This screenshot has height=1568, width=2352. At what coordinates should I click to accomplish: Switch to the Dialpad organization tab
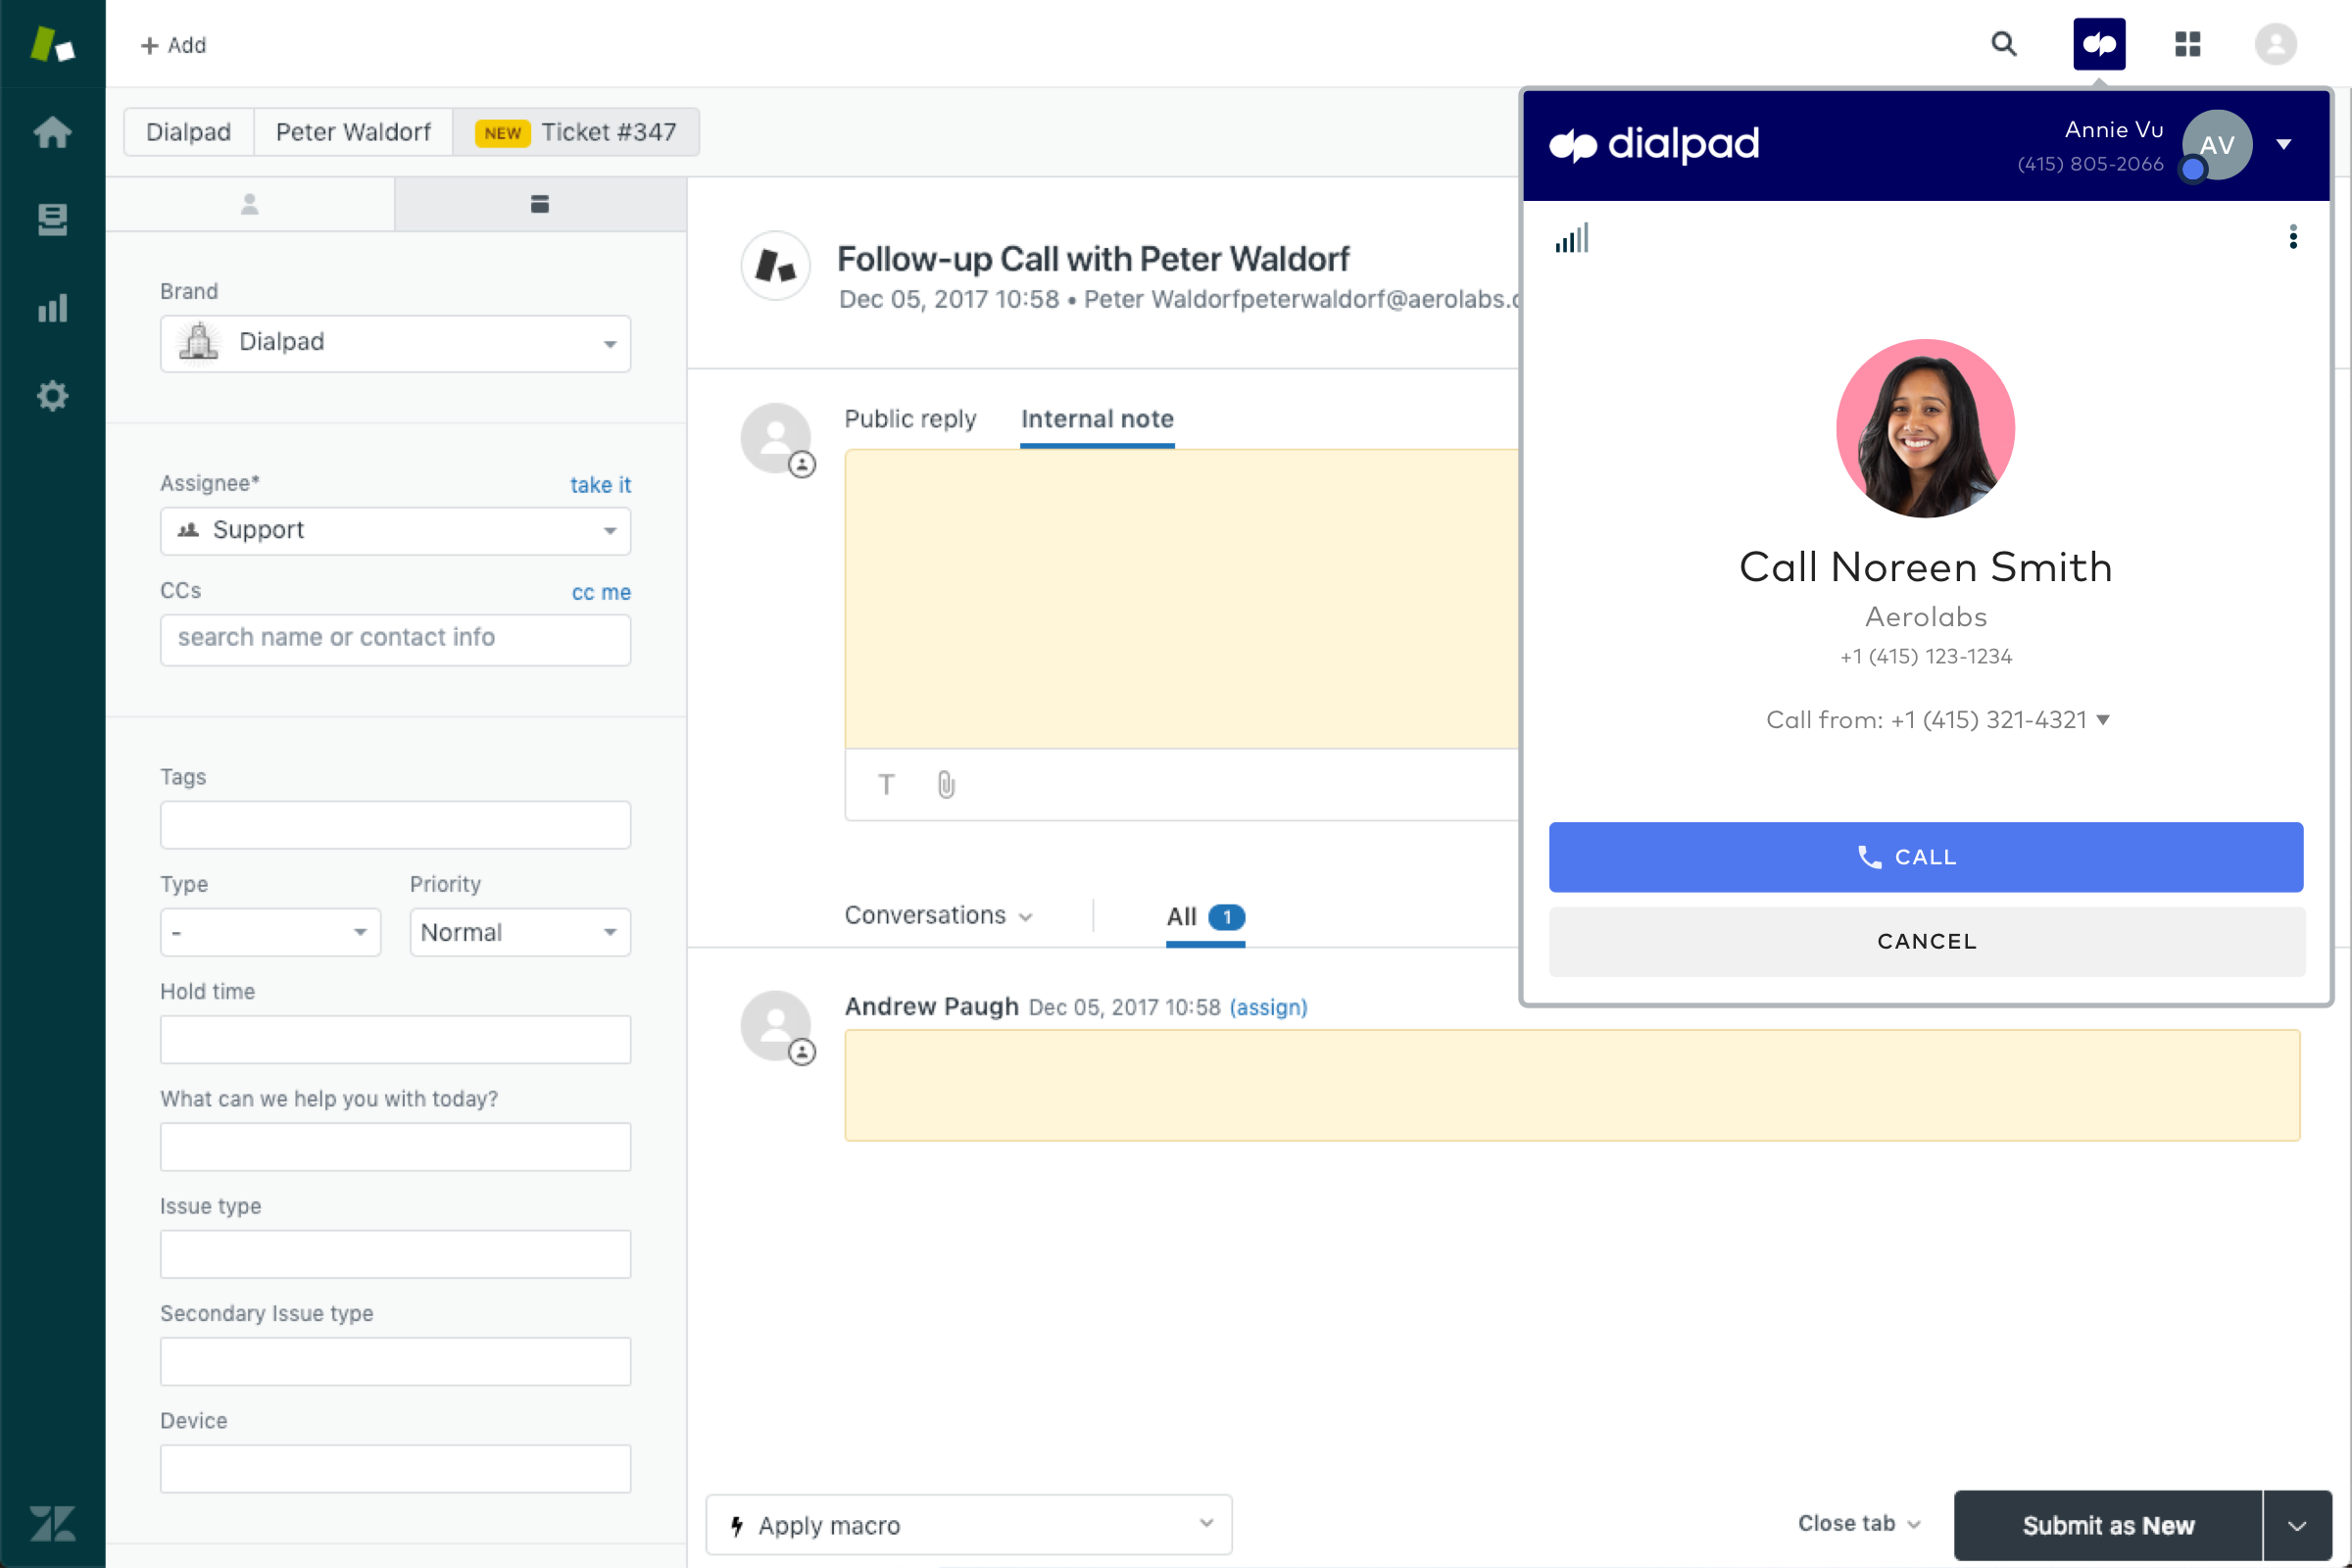(x=188, y=132)
